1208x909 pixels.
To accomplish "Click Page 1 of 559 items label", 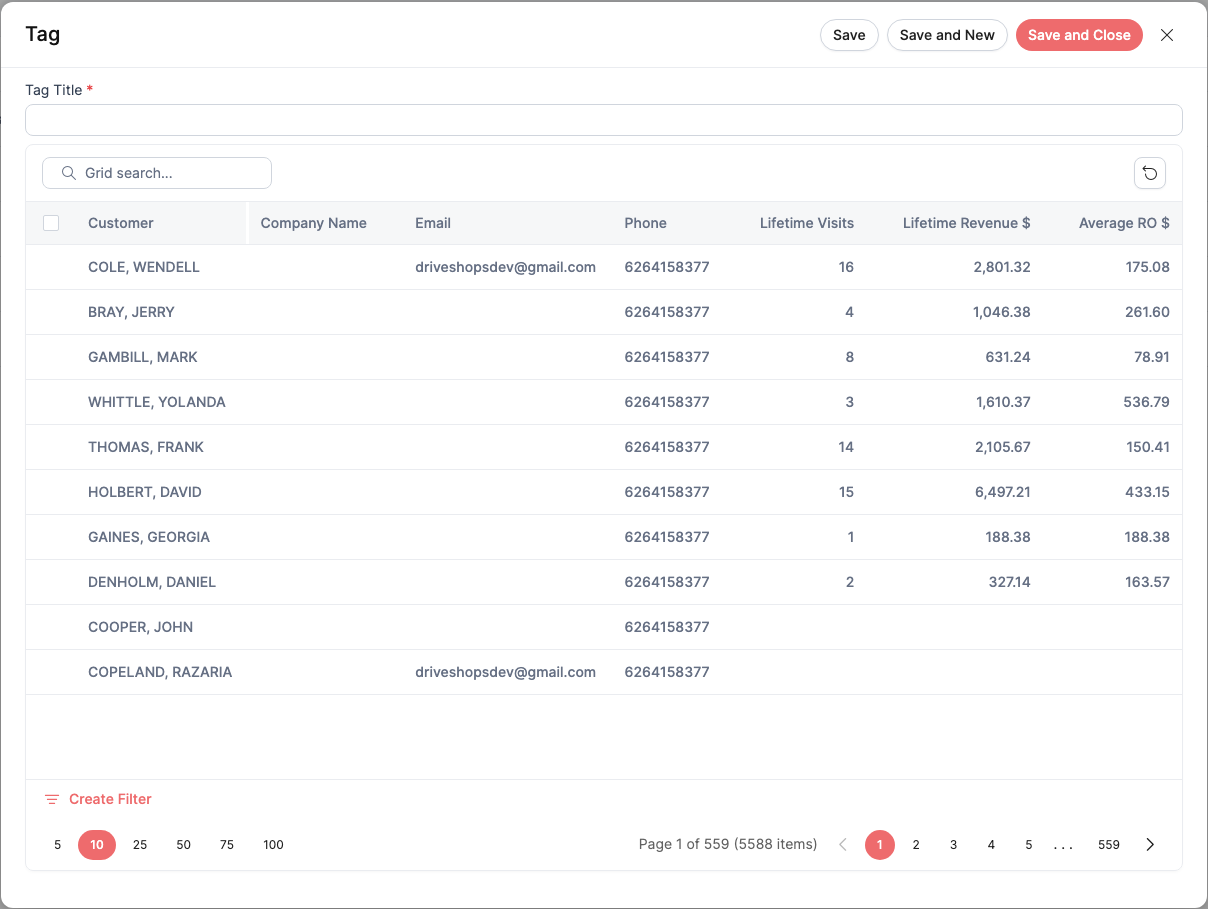I will coord(728,844).
